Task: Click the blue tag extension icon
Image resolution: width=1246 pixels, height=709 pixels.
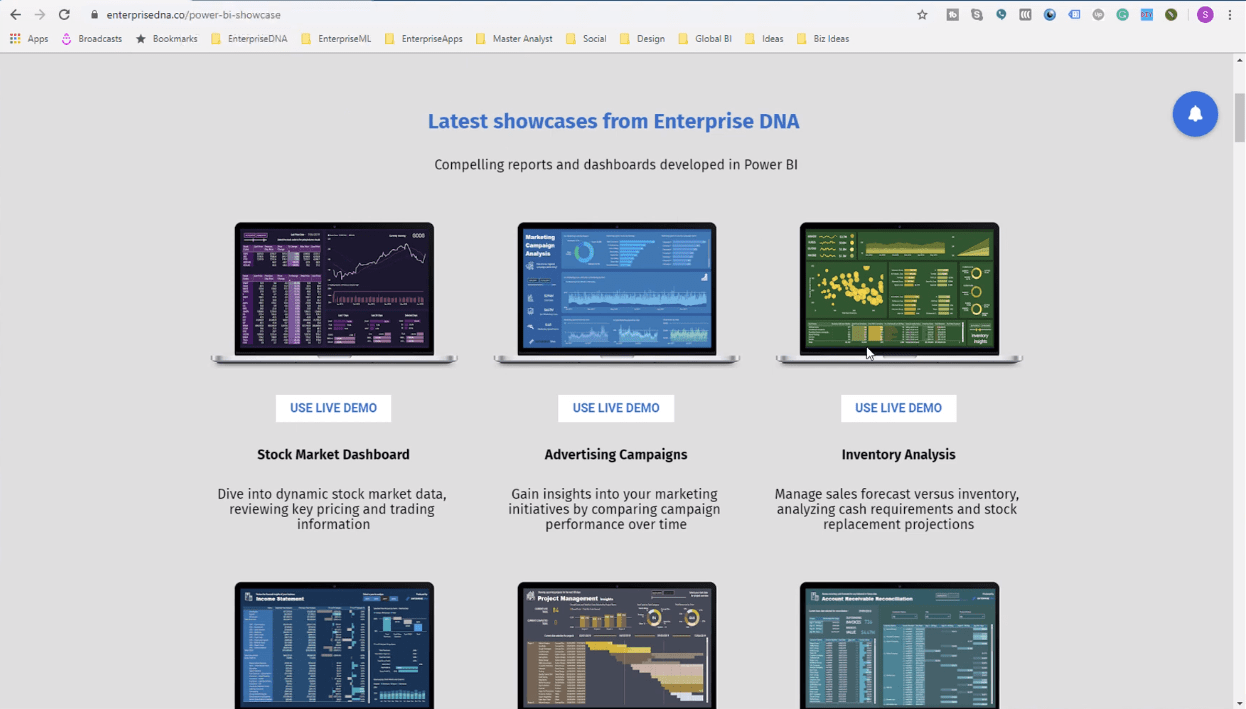Action: coord(1074,15)
